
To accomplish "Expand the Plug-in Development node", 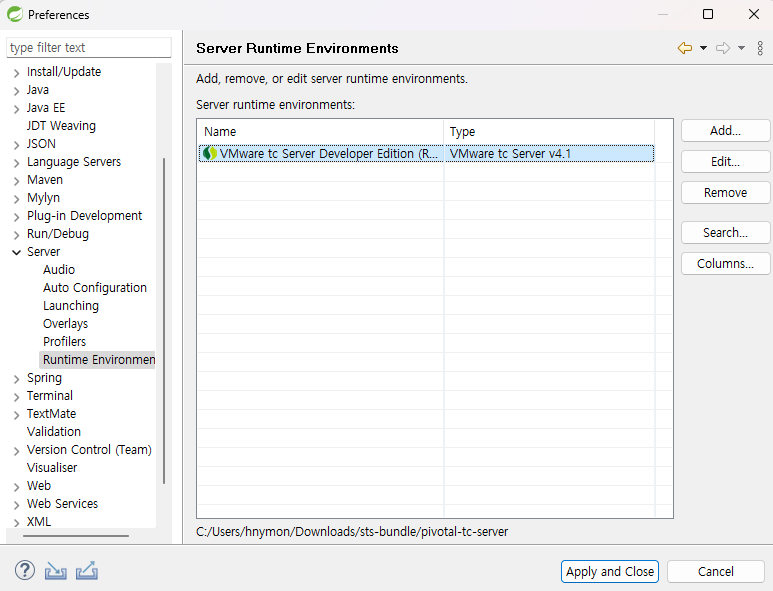I will point(16,217).
